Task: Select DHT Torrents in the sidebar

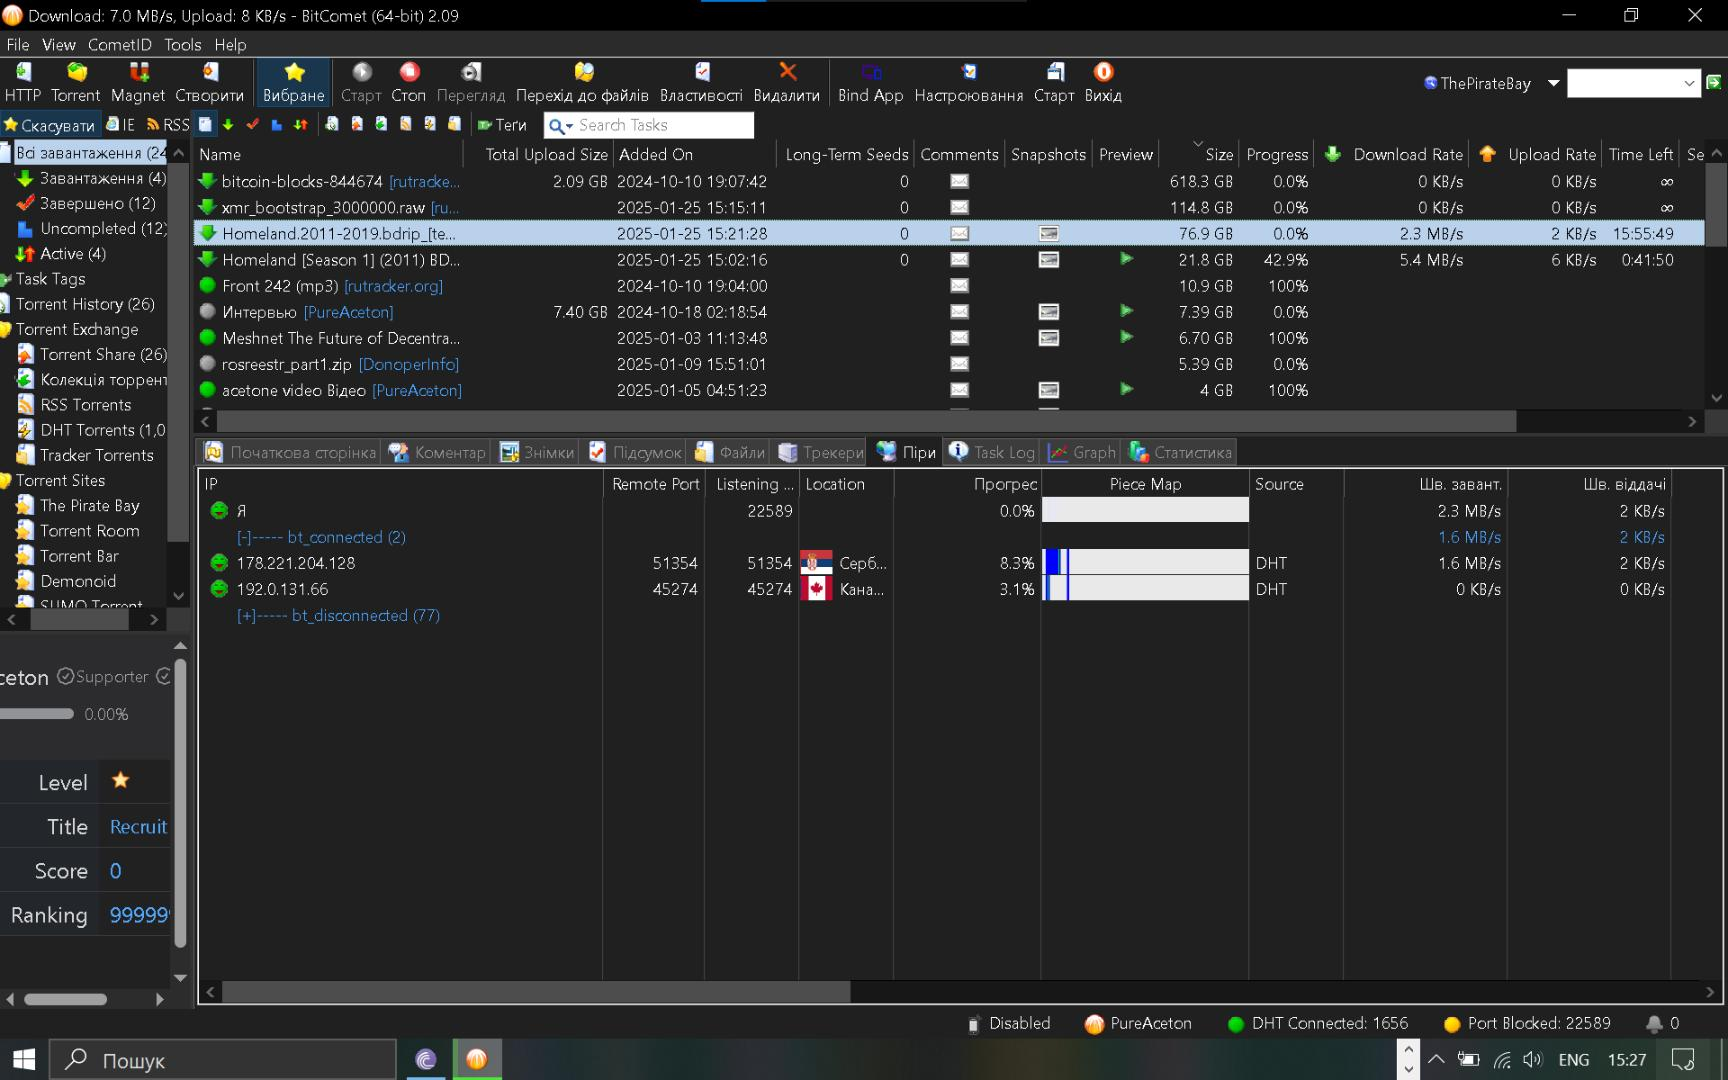Action: point(92,430)
